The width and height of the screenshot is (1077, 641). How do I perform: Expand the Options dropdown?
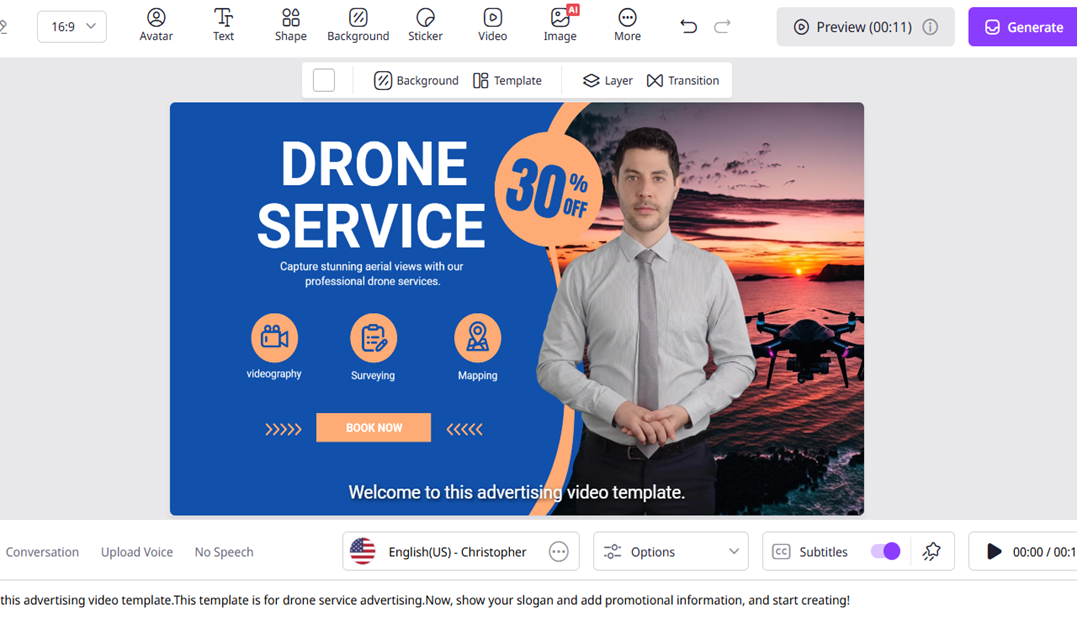tap(670, 552)
